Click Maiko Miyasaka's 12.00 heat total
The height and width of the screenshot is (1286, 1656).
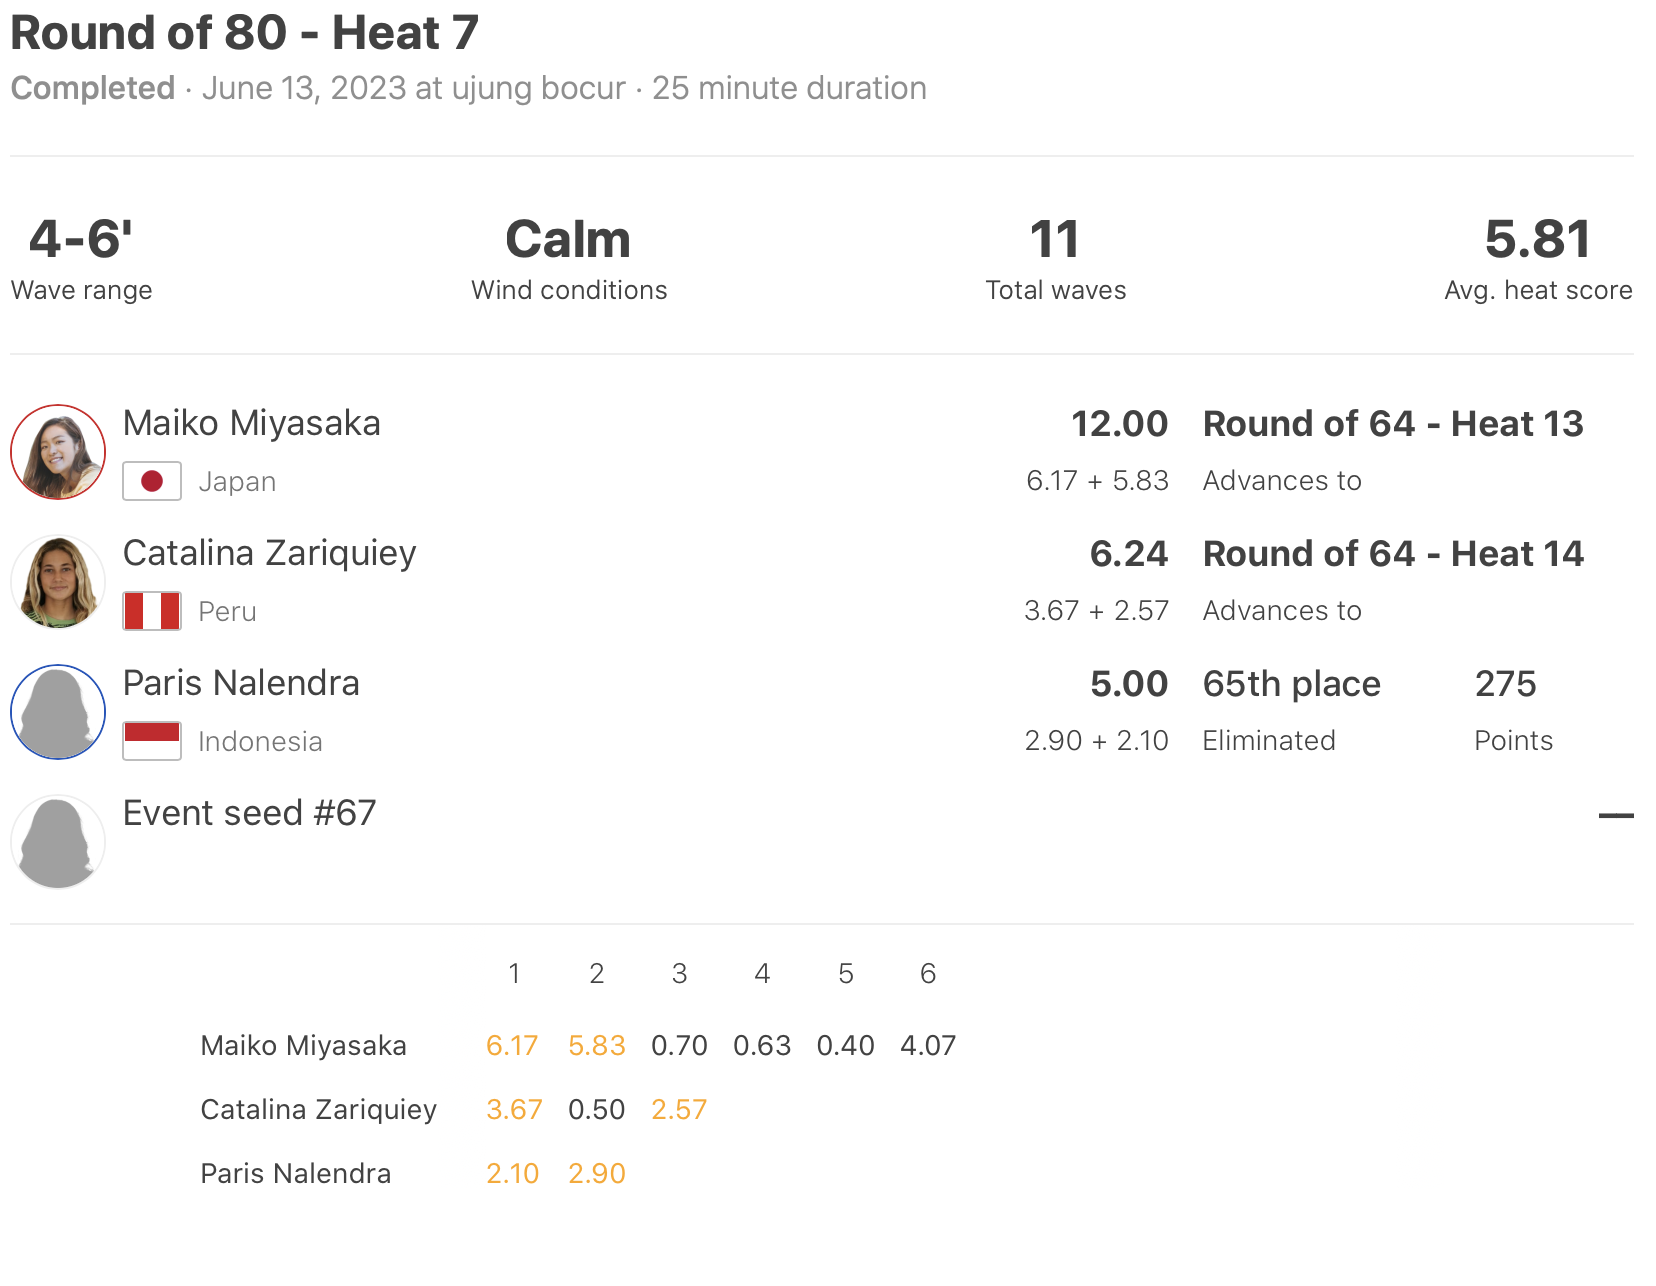[x=1119, y=424]
